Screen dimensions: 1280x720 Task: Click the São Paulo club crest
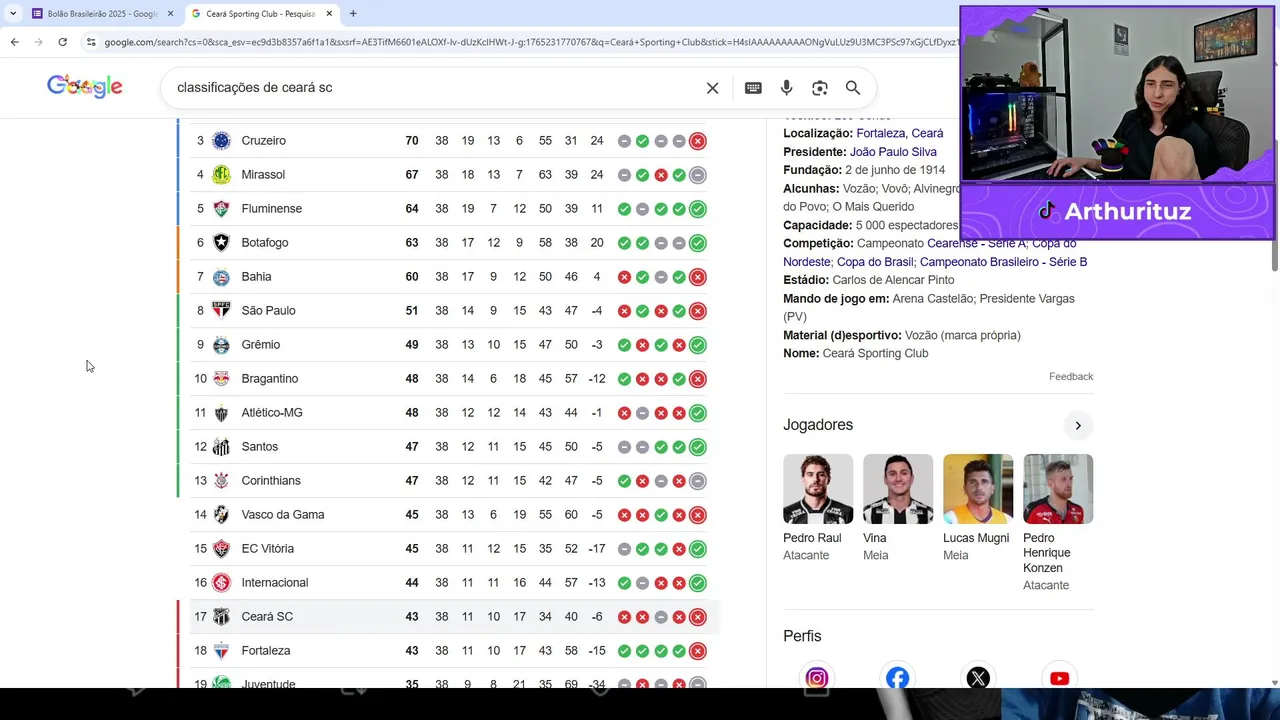click(221, 311)
